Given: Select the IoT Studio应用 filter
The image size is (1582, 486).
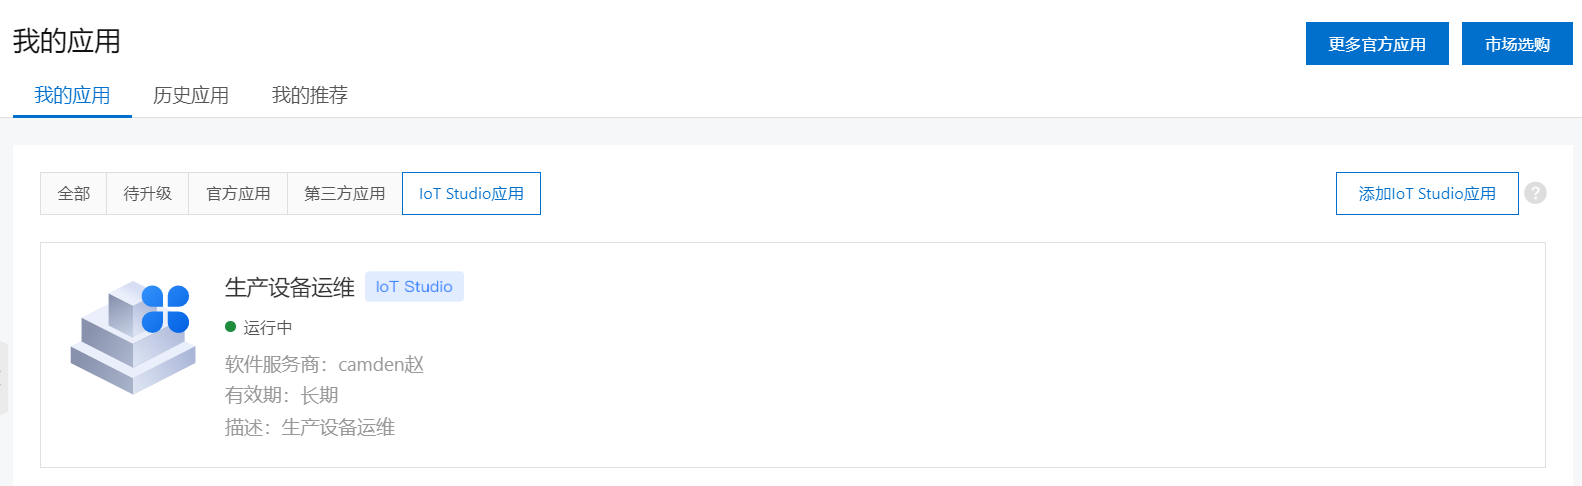Looking at the screenshot, I should [x=471, y=193].
